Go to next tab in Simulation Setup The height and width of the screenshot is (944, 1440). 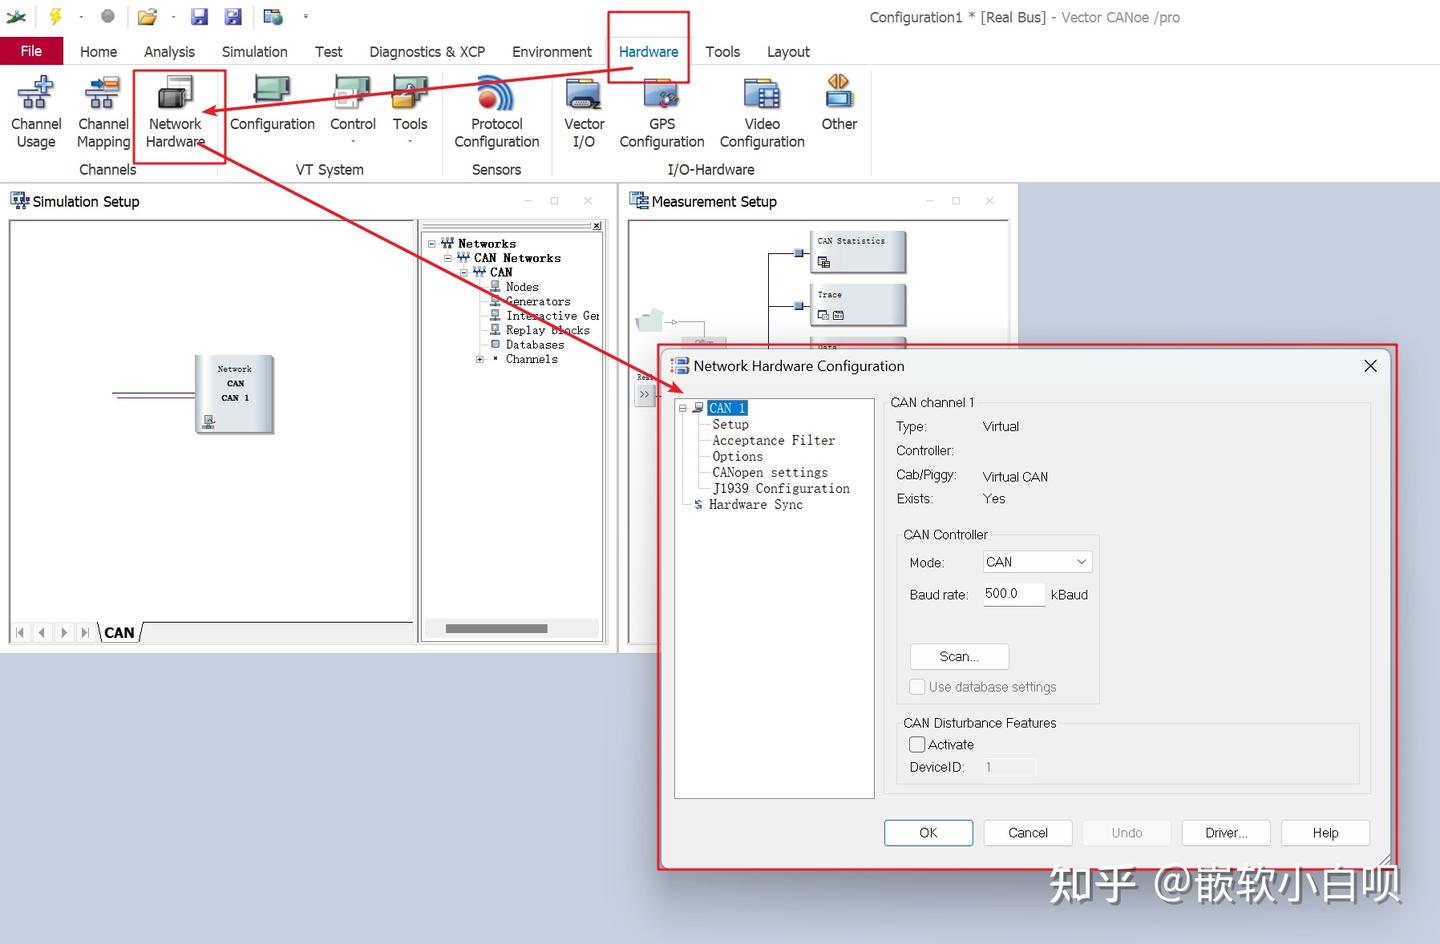pos(63,632)
